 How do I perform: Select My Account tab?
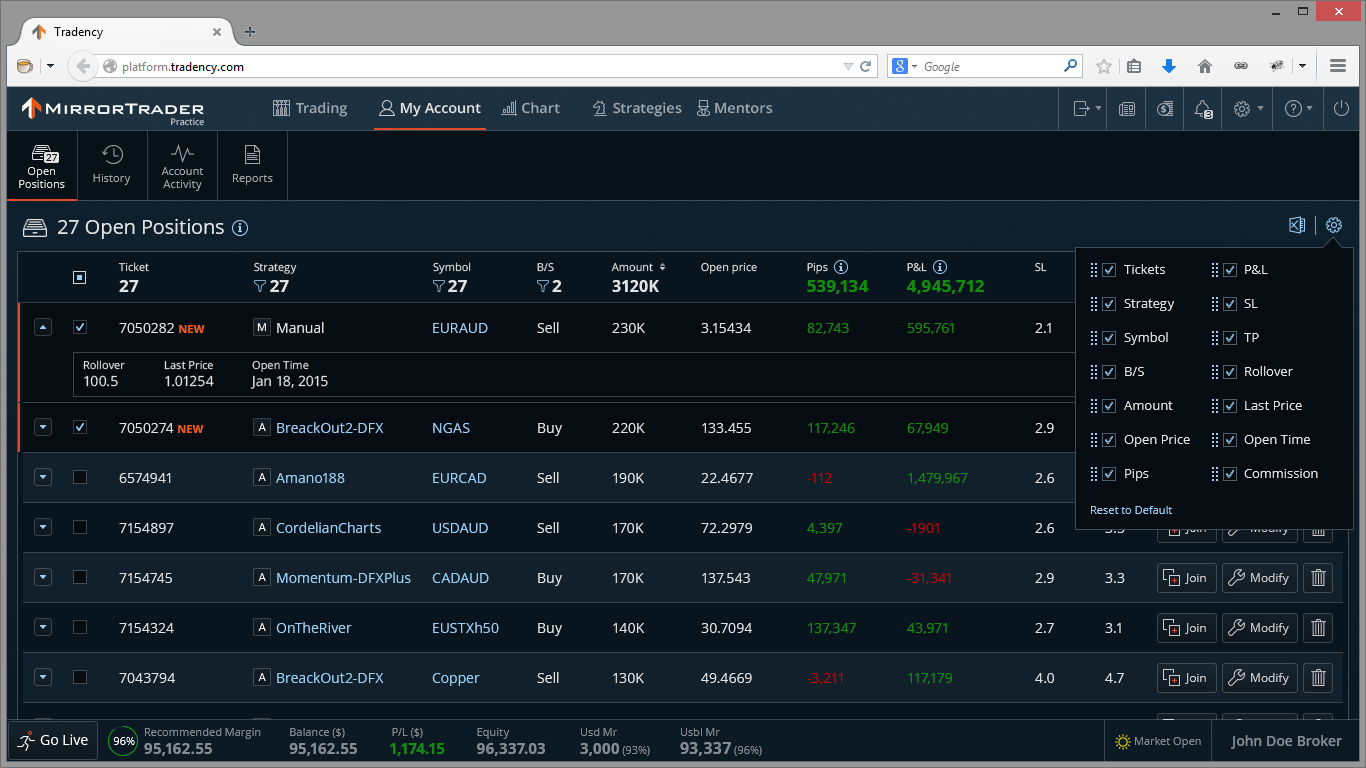point(430,108)
